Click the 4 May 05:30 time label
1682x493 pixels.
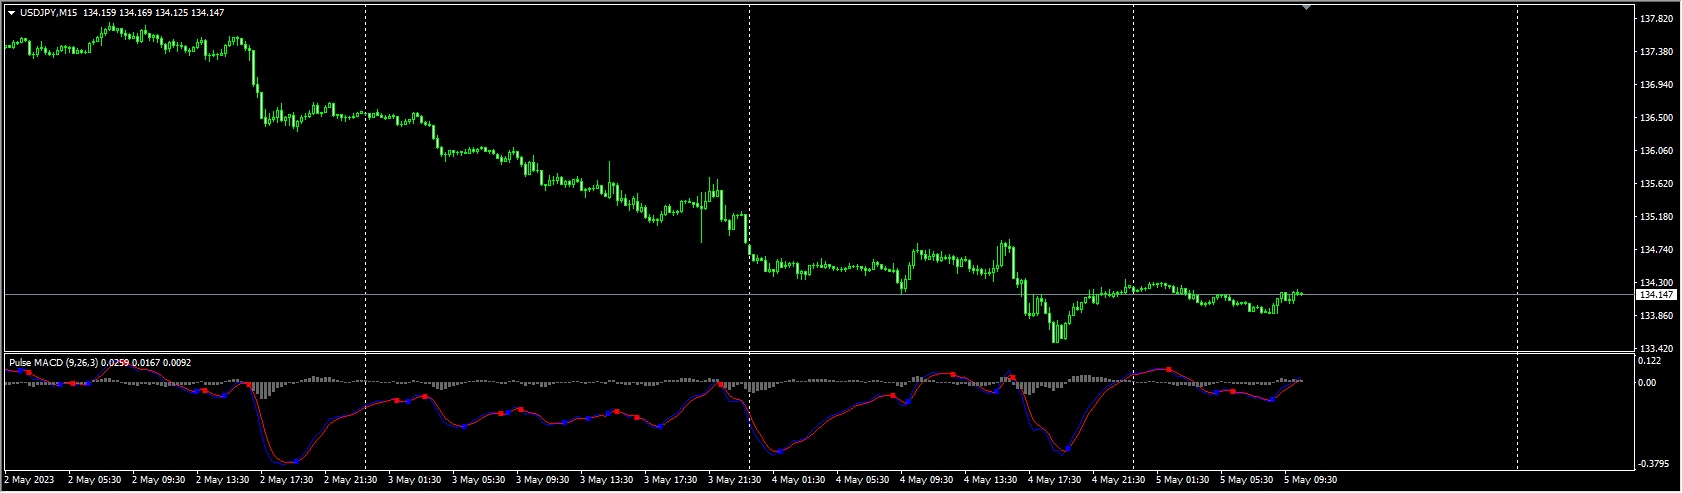[863, 480]
